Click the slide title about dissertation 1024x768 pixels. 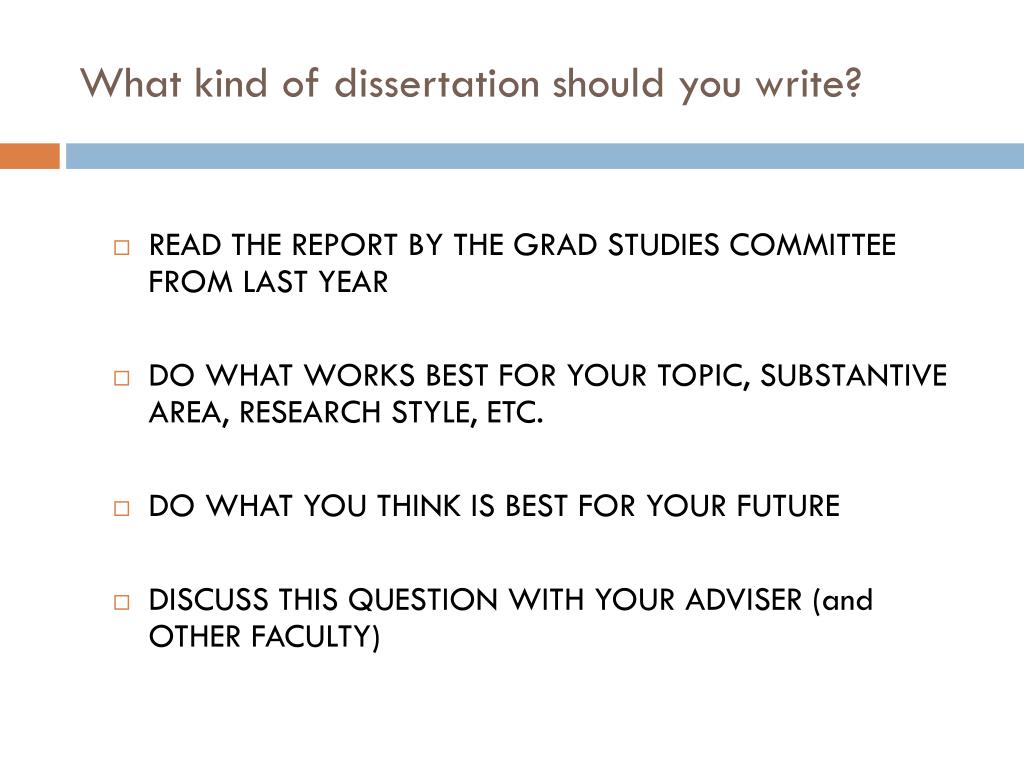(x=471, y=85)
